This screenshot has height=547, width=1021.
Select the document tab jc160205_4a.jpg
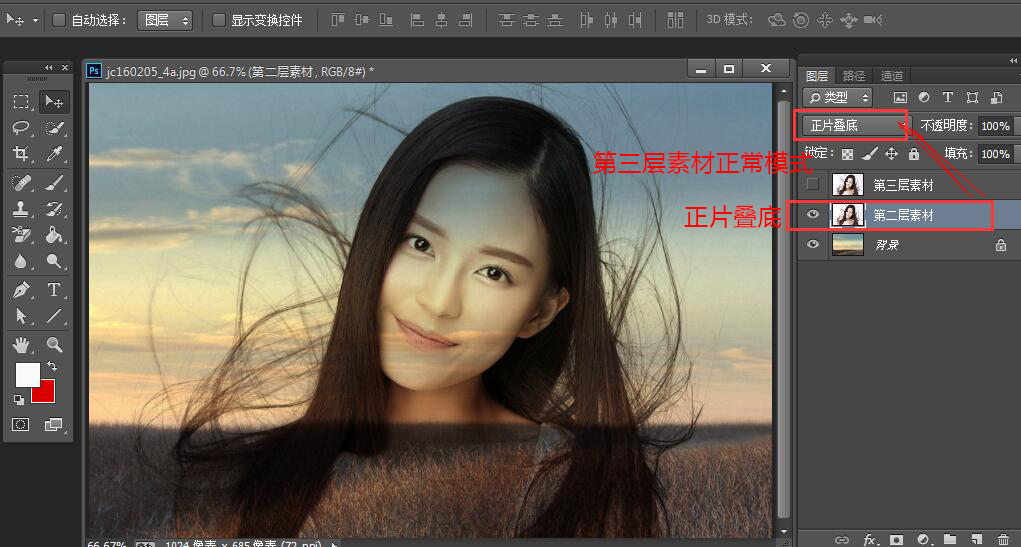[240, 71]
